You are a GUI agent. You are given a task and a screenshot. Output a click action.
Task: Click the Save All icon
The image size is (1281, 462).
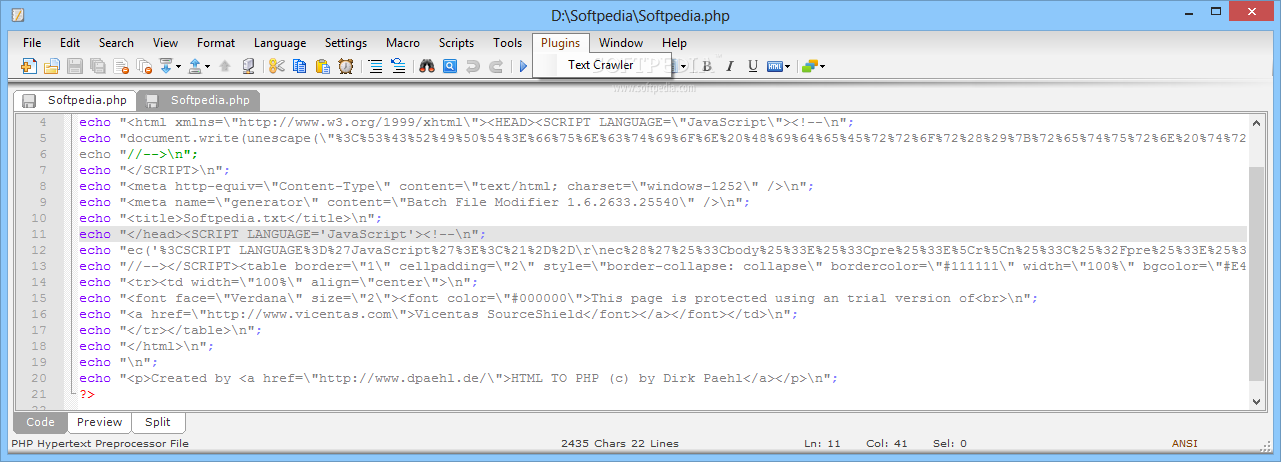(98, 67)
